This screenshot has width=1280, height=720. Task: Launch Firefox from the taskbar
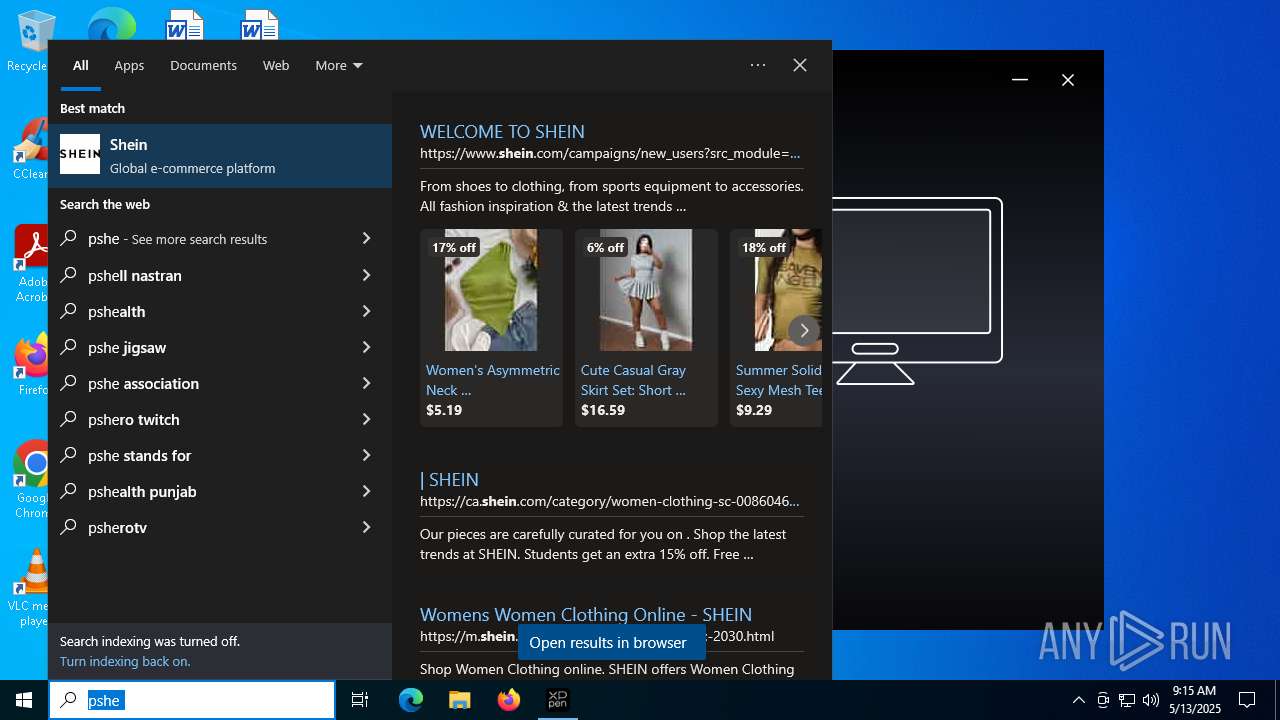coord(509,700)
